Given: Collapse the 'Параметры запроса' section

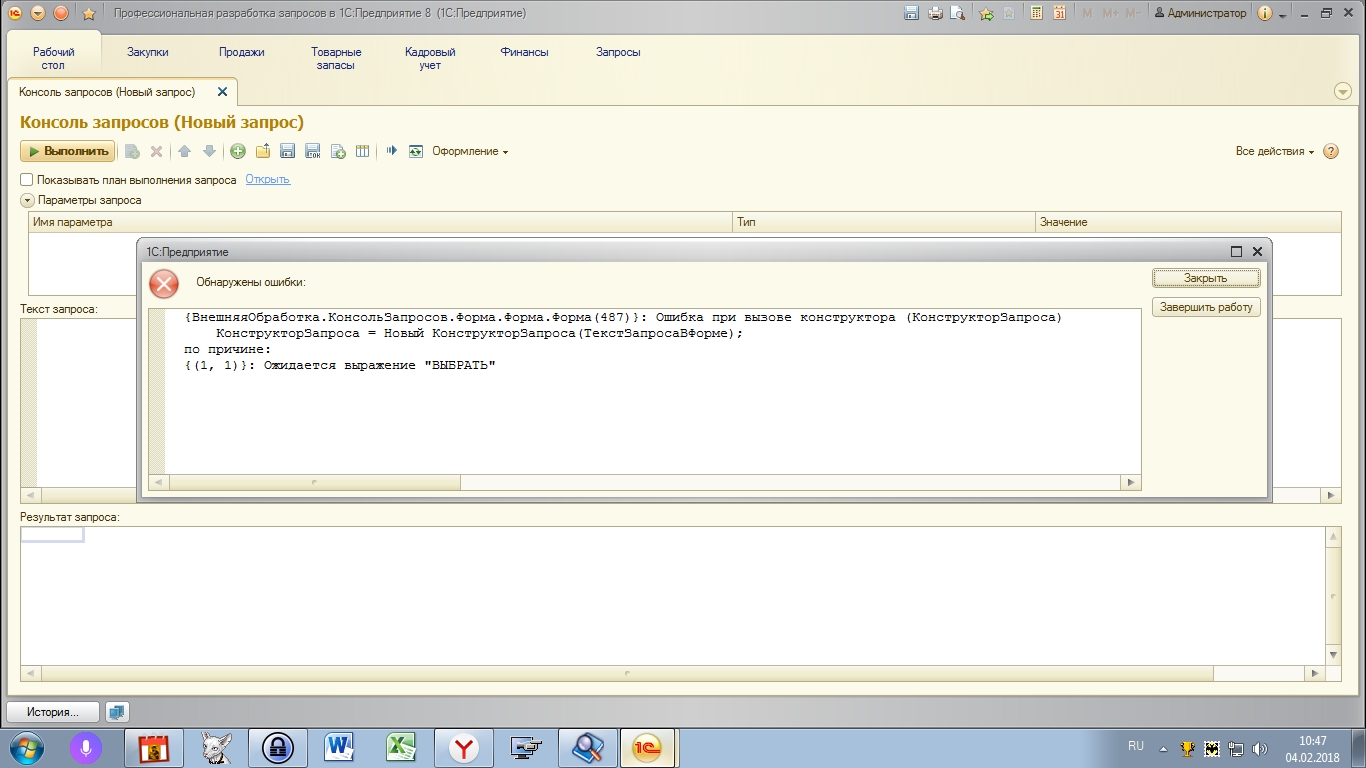Looking at the screenshot, I should (28, 200).
